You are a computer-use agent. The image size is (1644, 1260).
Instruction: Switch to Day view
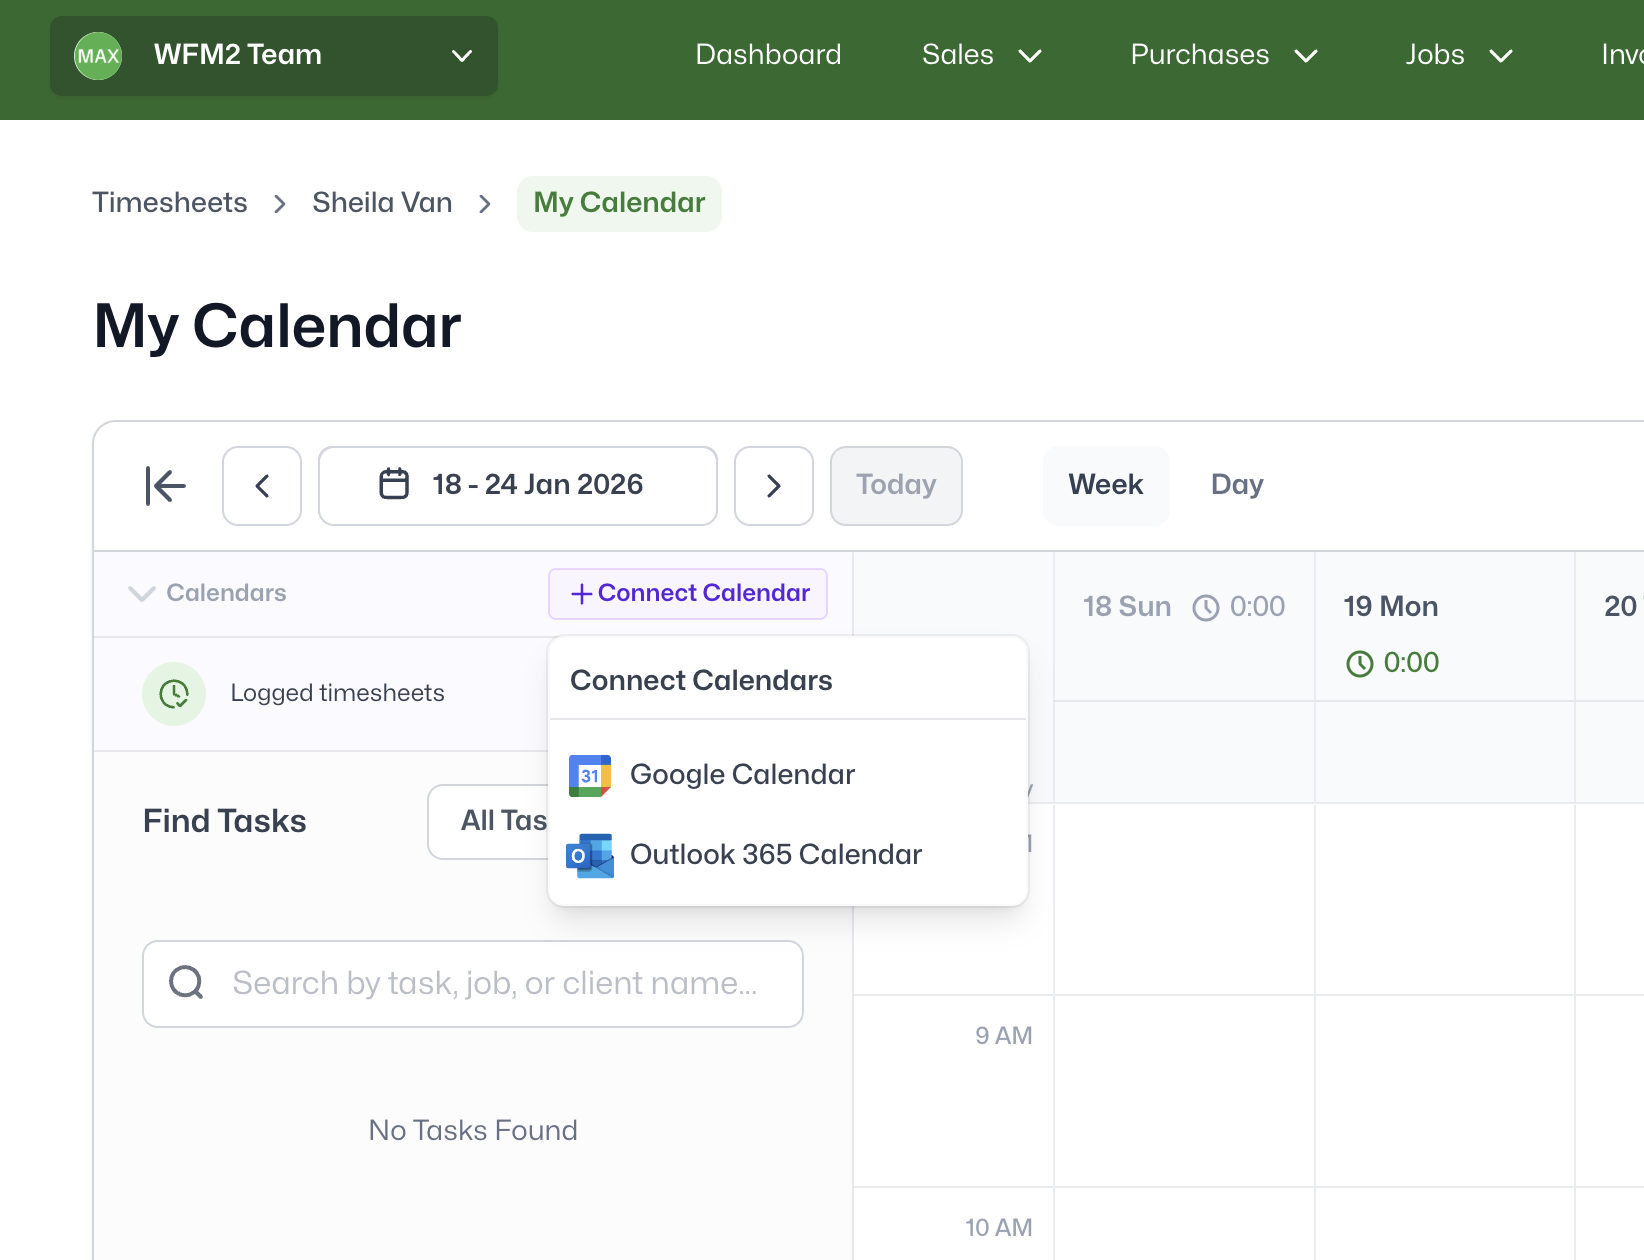pyautogui.click(x=1236, y=485)
